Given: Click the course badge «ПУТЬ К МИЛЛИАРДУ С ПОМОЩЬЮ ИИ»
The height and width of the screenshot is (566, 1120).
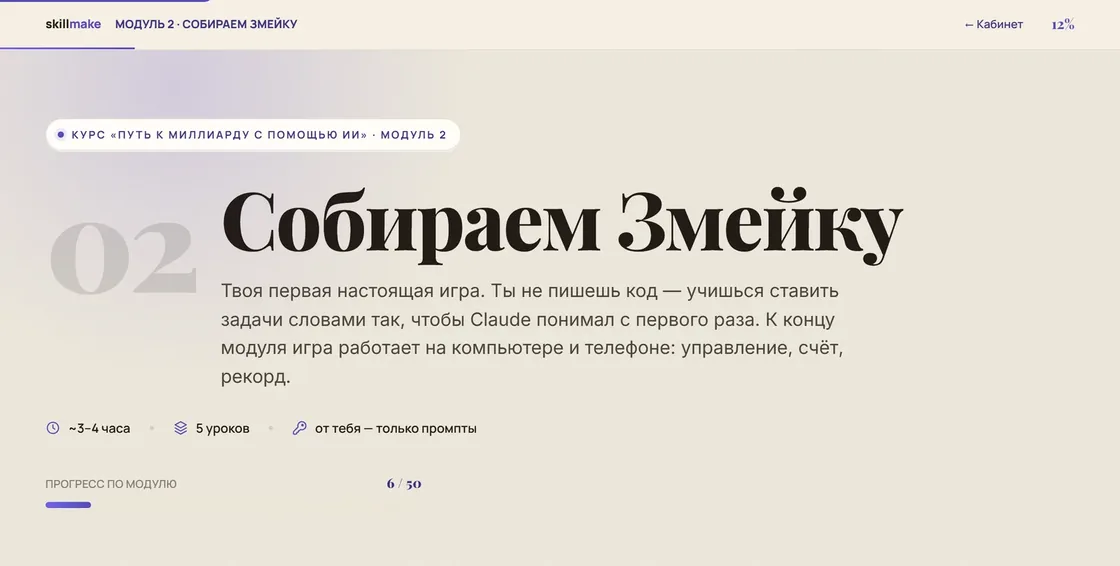Looking at the screenshot, I should click(252, 135).
